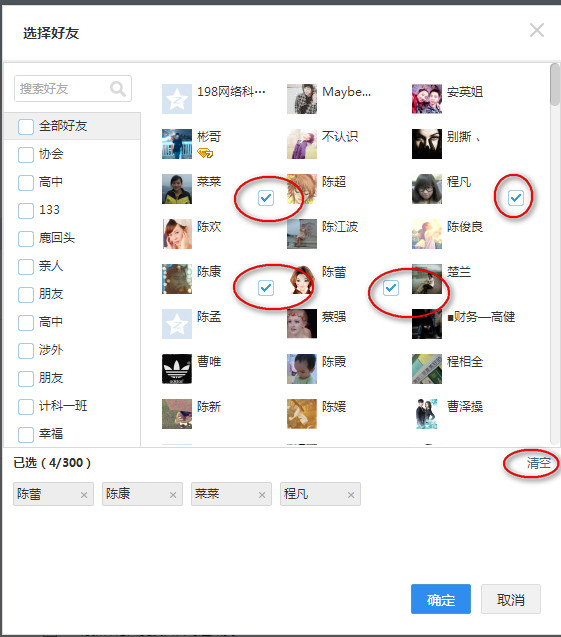
Task: Remove 陈蕾 from selected list
Action: (x=84, y=495)
